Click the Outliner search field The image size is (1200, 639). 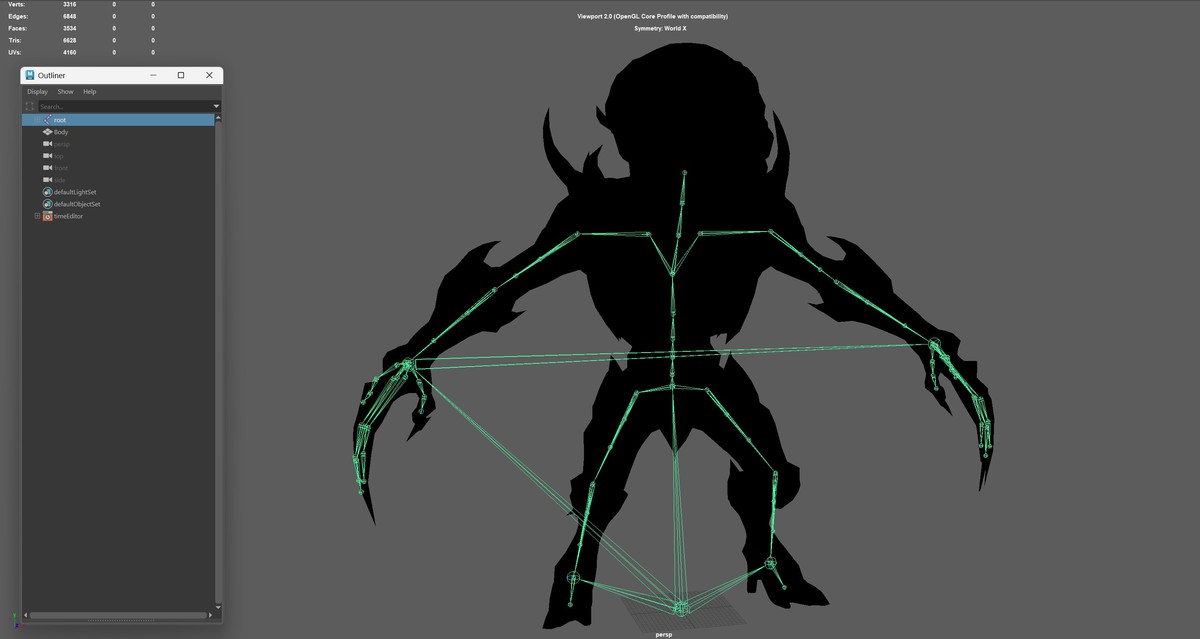tap(124, 106)
